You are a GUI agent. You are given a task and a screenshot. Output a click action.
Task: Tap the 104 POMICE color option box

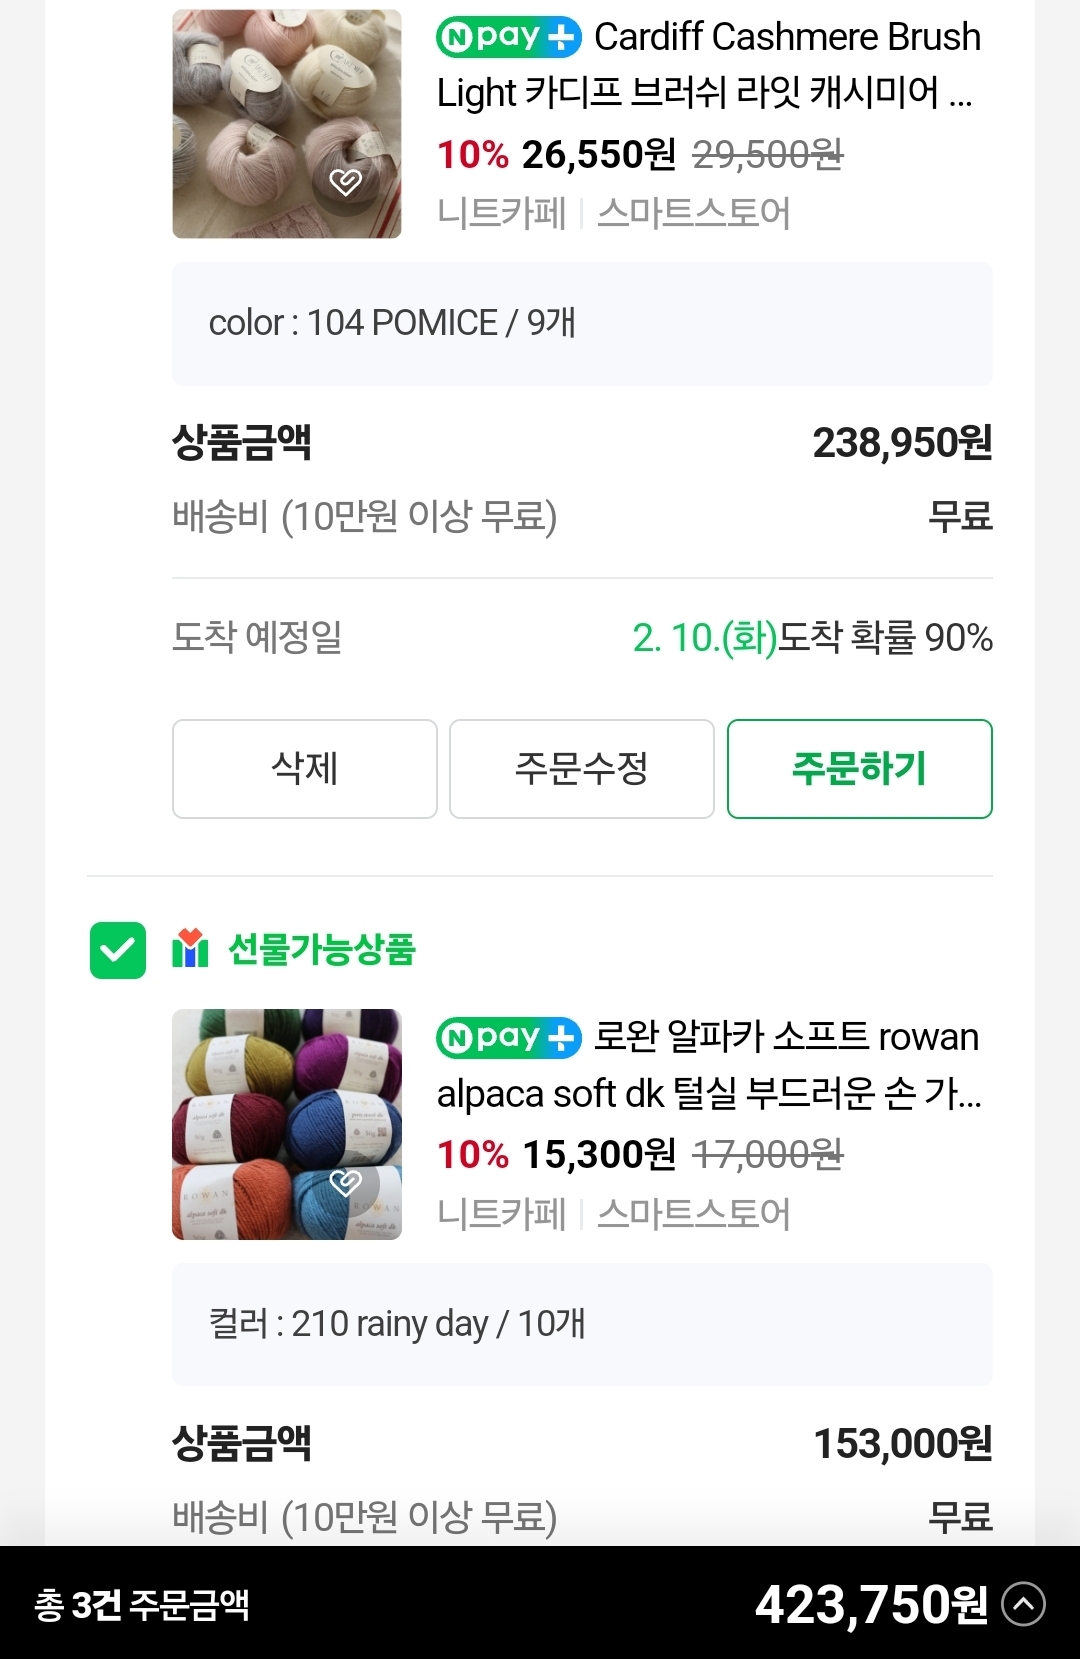coord(582,324)
